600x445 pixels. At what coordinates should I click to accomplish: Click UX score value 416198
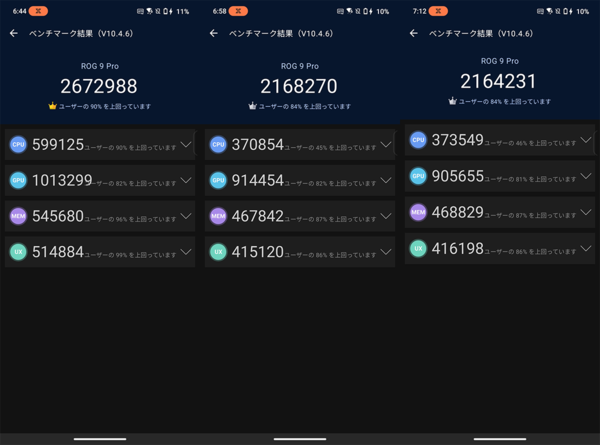458,248
